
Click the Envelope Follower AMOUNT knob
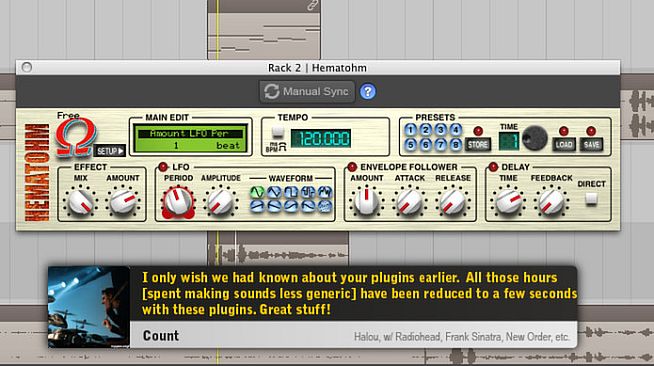(367, 202)
